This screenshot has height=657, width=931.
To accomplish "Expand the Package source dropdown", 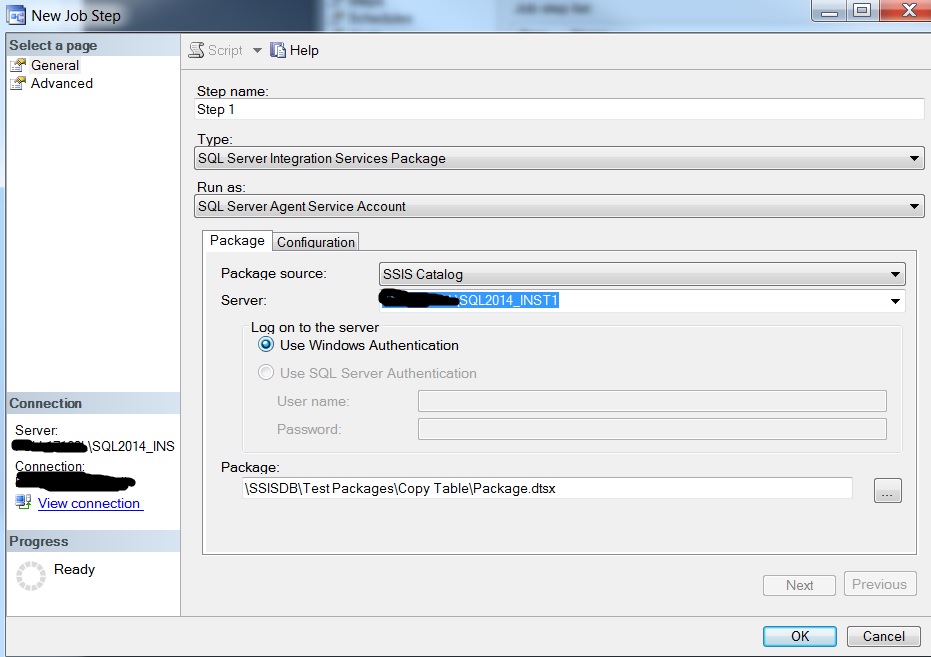I will pyautogui.click(x=896, y=274).
